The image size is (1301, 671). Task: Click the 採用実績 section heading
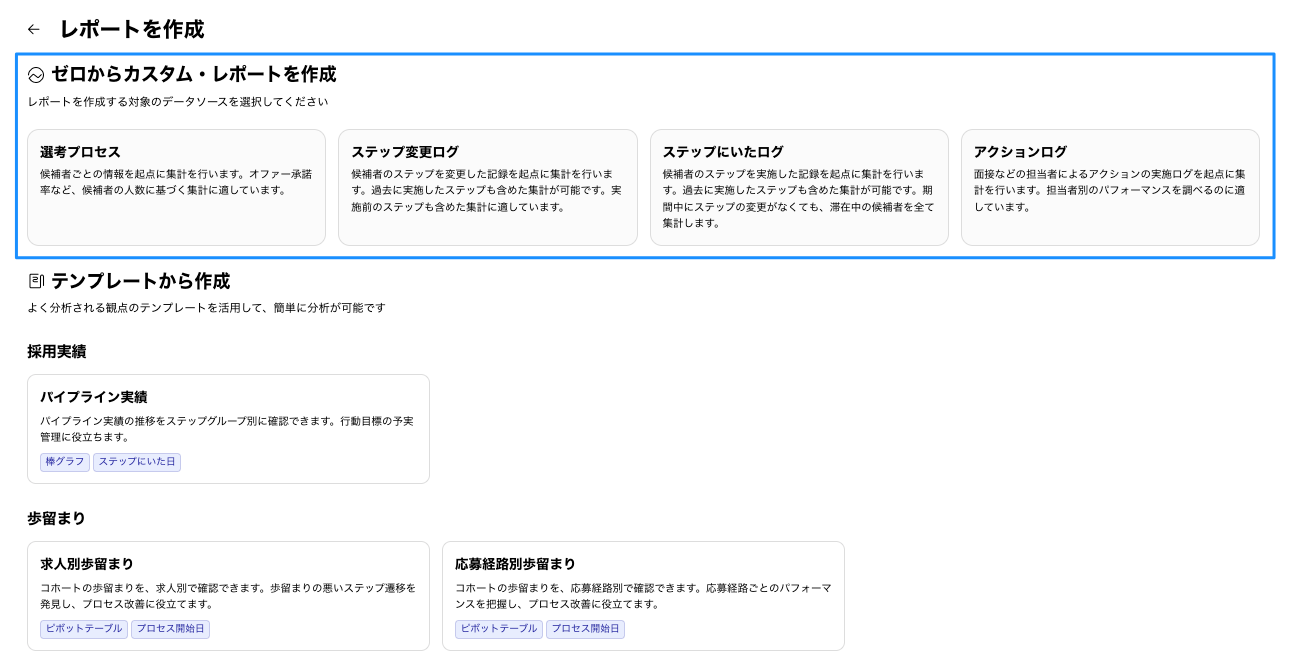click(x=56, y=352)
